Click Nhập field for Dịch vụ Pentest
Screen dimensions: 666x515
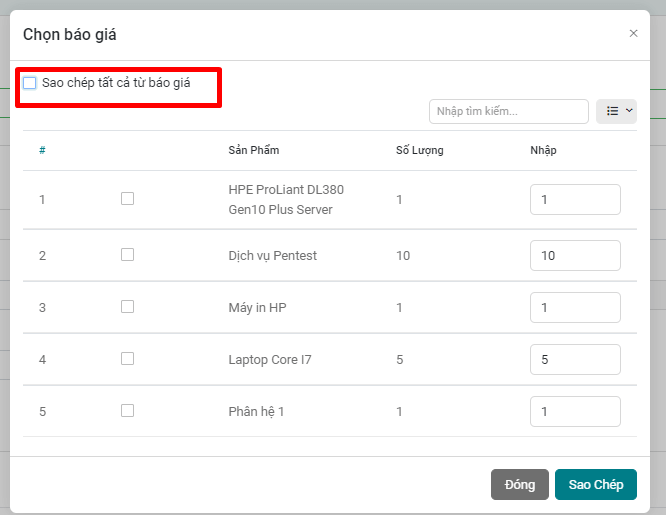(575, 256)
